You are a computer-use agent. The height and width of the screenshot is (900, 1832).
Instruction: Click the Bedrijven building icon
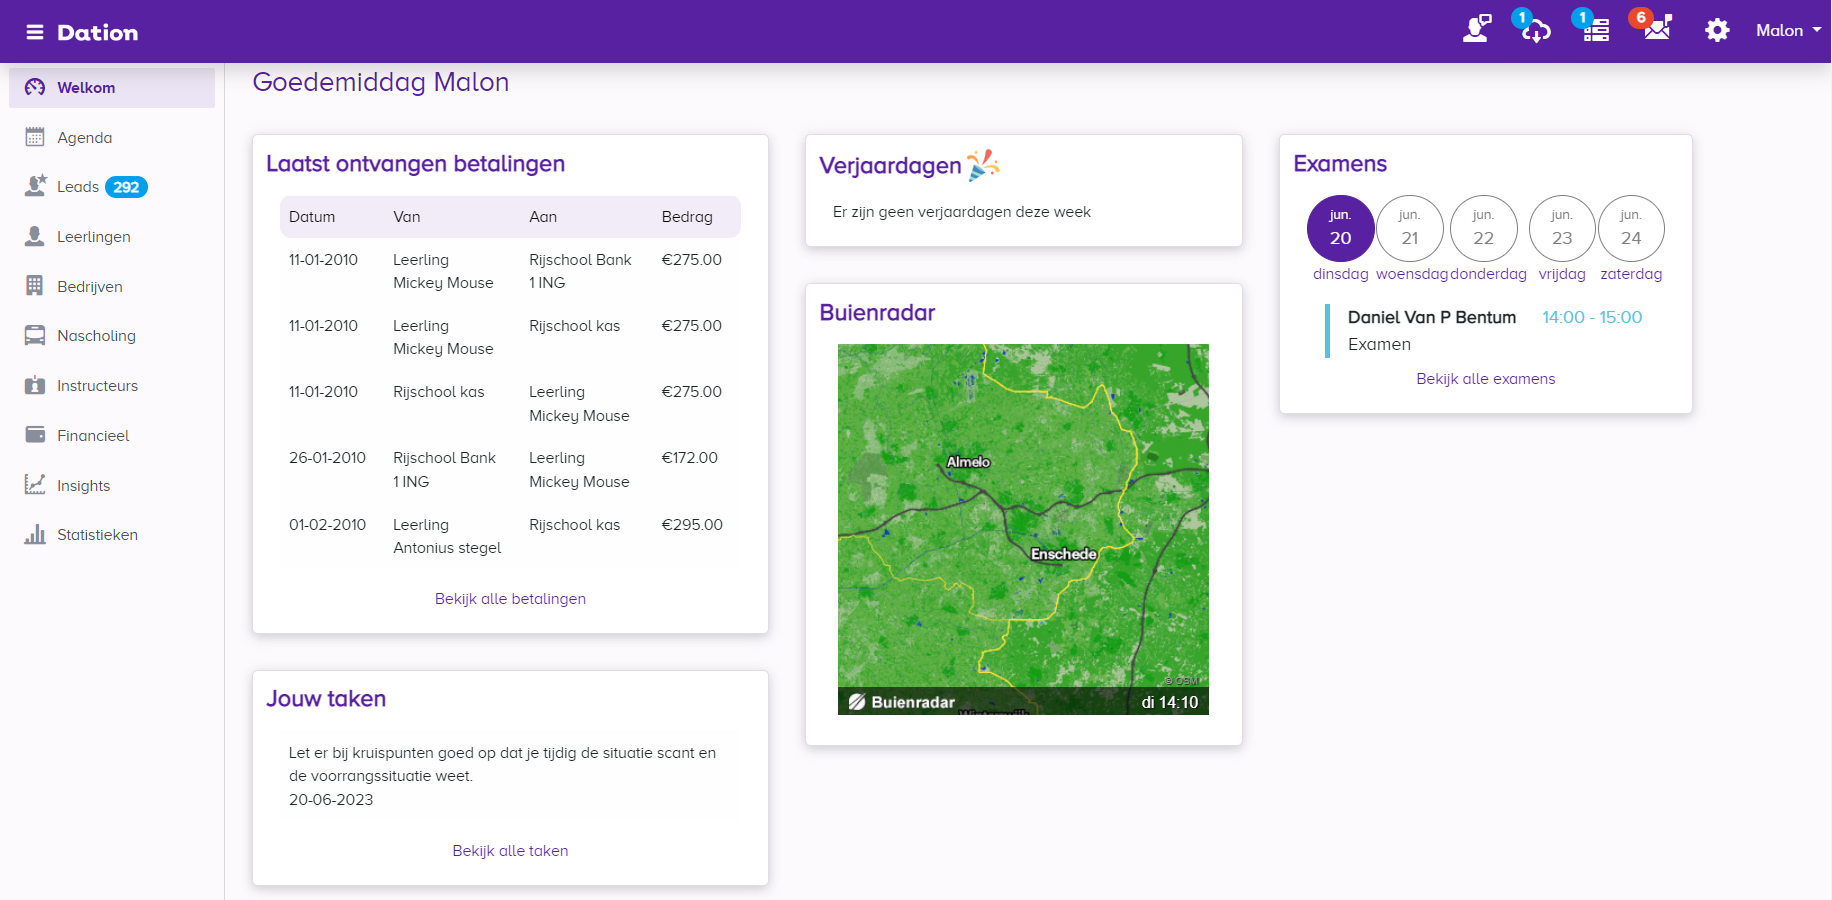(35, 286)
